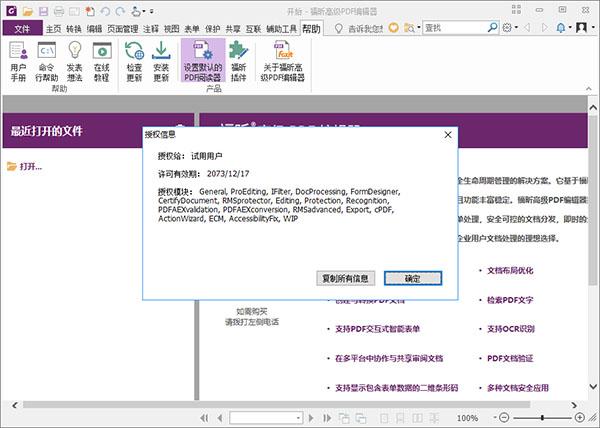Click the Redo arrow in title bar
Image resolution: width=600 pixels, height=428 pixels.
pos(120,11)
